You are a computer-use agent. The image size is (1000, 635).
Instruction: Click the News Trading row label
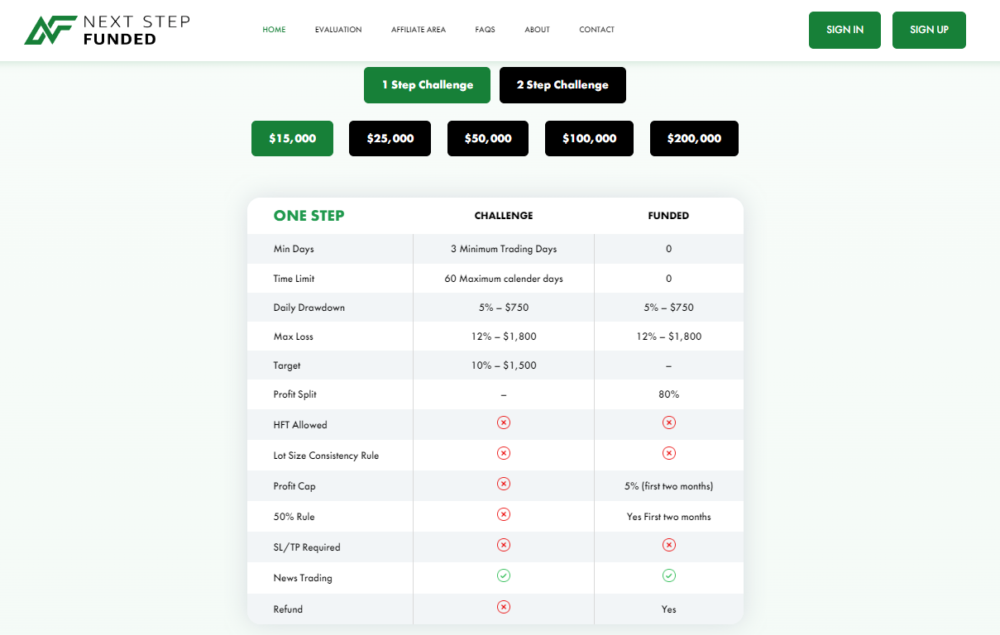tap(302, 578)
